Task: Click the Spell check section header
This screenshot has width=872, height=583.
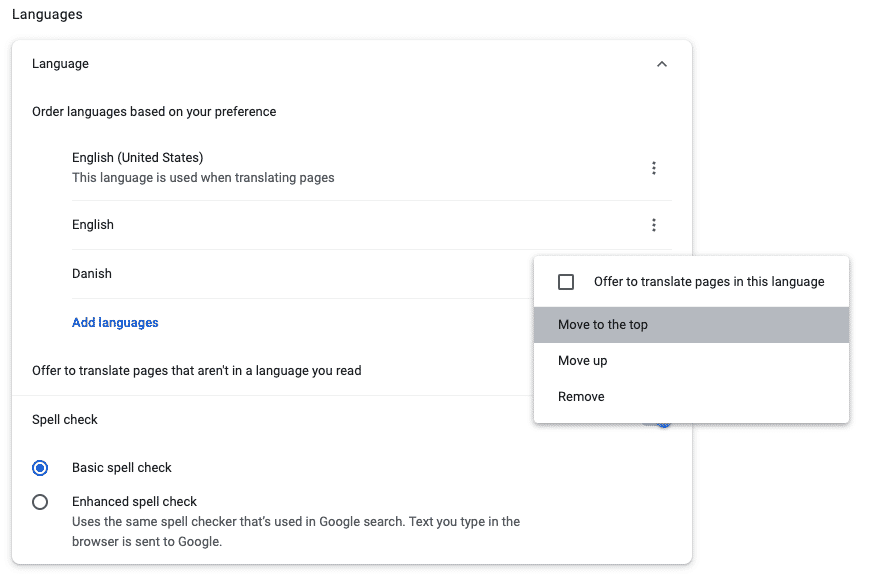Action: pos(64,419)
